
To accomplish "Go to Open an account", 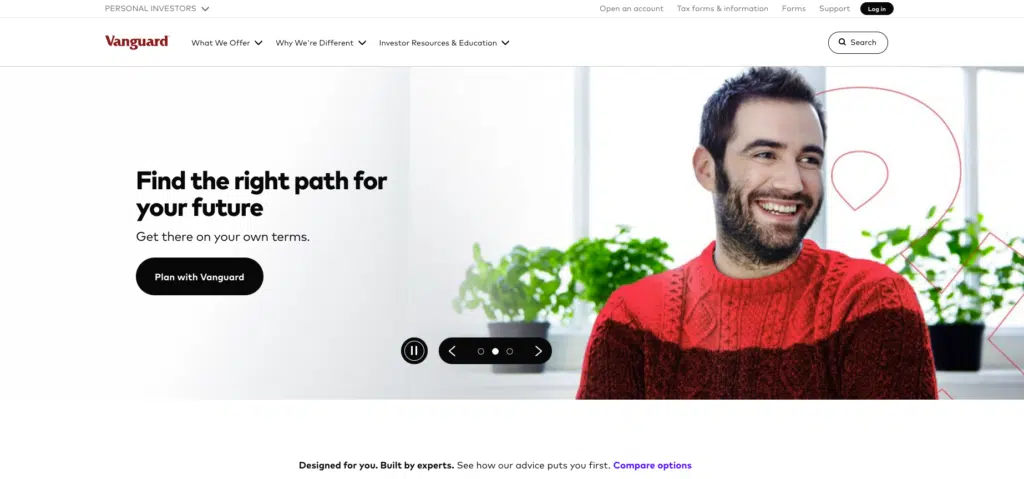I will tap(631, 8).
